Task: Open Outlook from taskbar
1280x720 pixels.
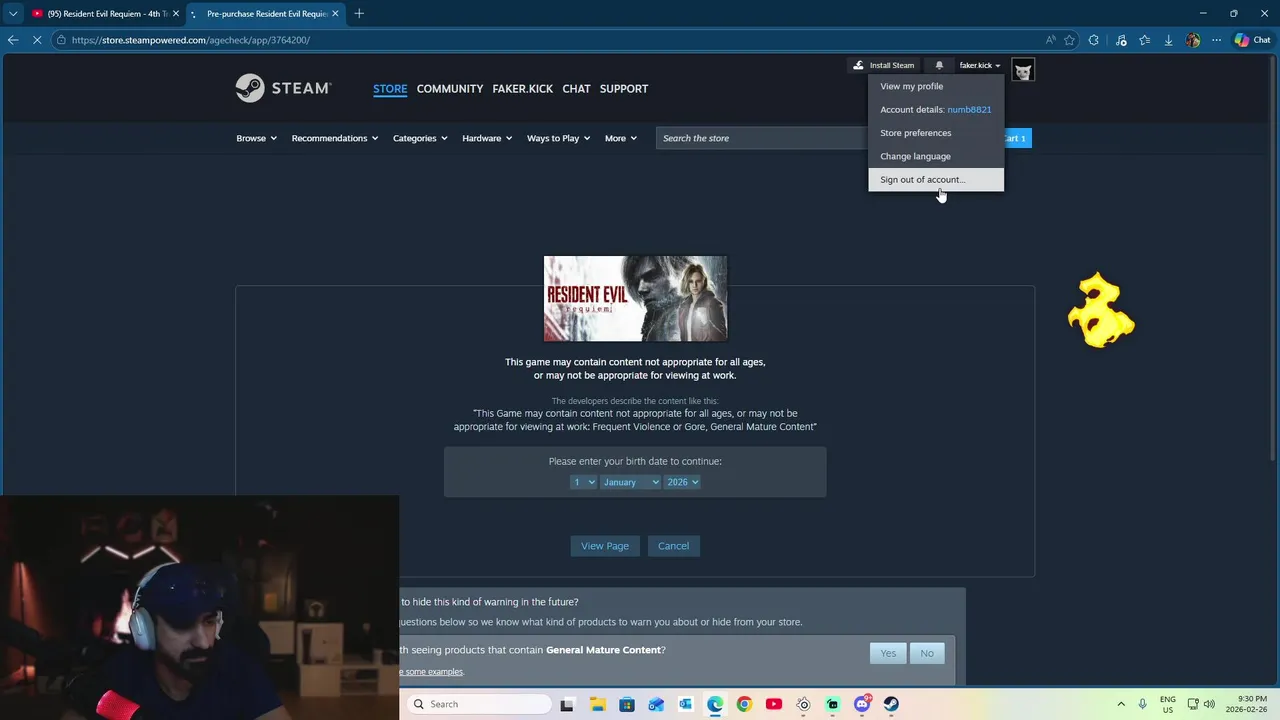Action: [x=685, y=704]
